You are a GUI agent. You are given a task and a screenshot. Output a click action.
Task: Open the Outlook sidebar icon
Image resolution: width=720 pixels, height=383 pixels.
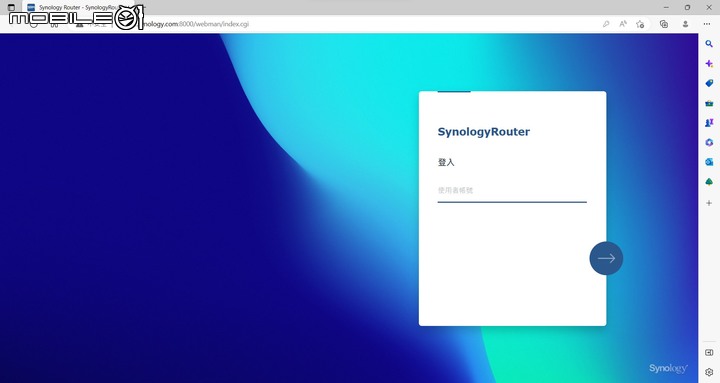coord(709,162)
